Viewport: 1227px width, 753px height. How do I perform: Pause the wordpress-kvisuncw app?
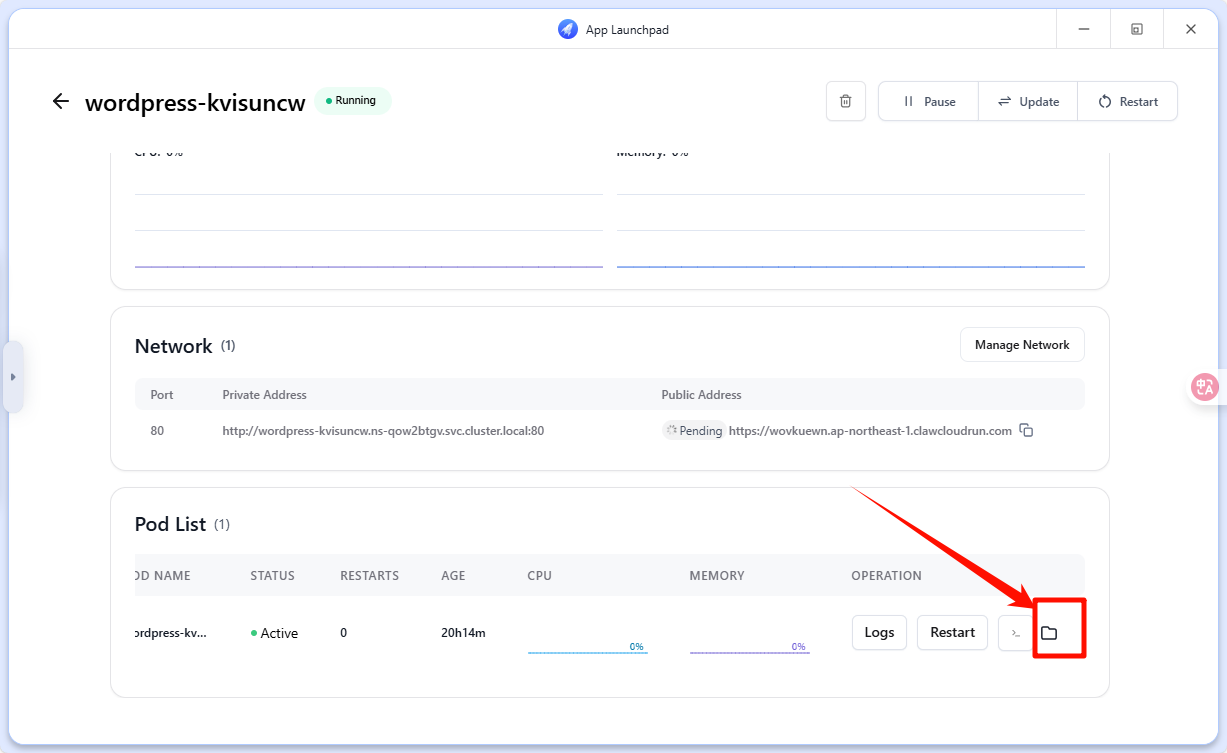[928, 101]
